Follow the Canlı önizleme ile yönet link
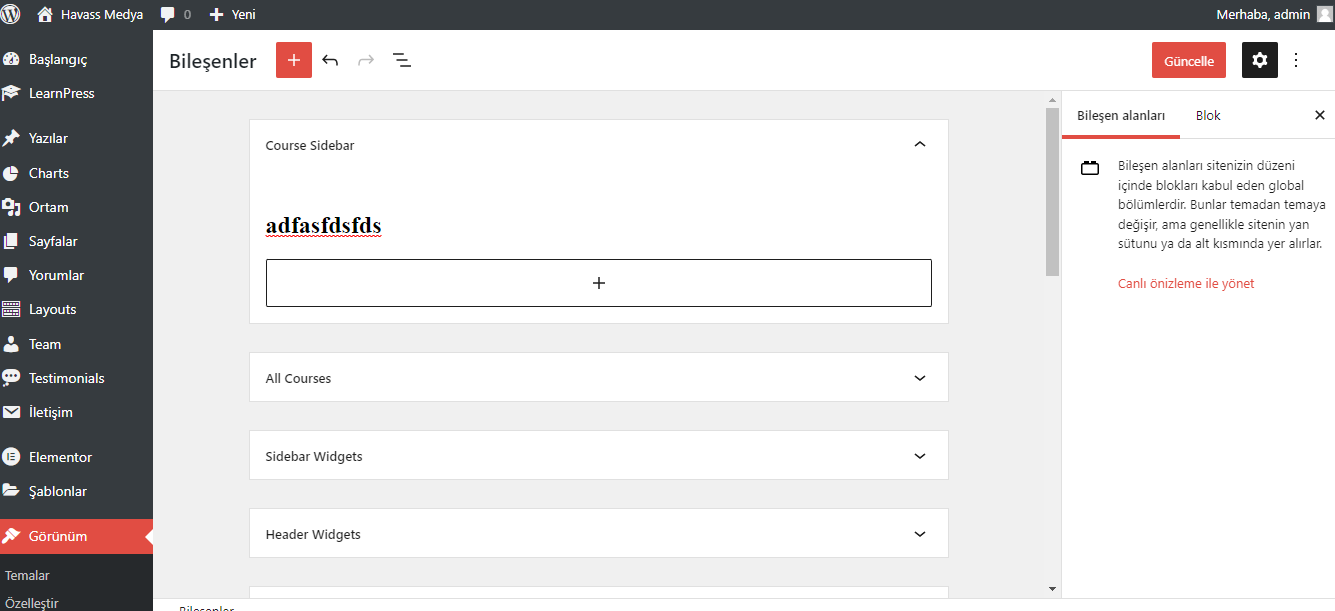Image resolution: width=1335 pixels, height=611 pixels. 1186,283
